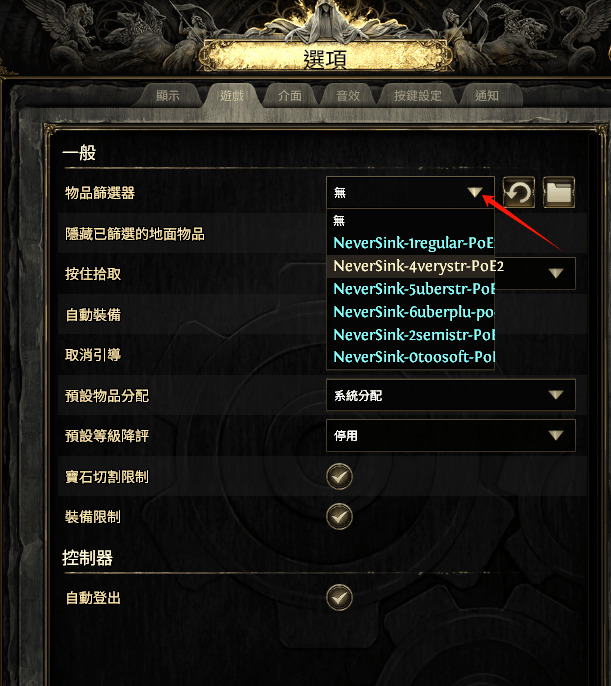Toggle 寶石切割限制 checkbox
611x686 pixels.
339,476
